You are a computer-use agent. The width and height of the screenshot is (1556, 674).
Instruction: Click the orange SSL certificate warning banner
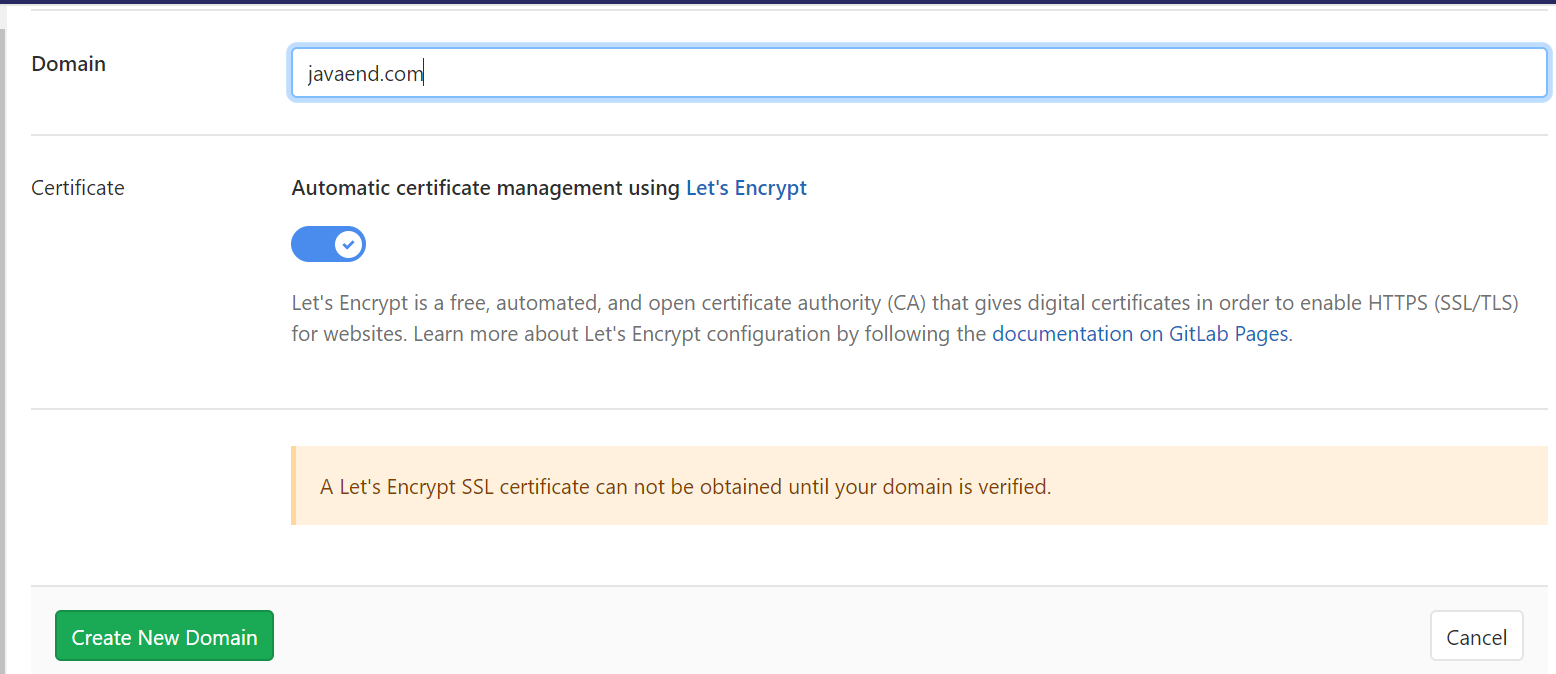tap(920, 486)
